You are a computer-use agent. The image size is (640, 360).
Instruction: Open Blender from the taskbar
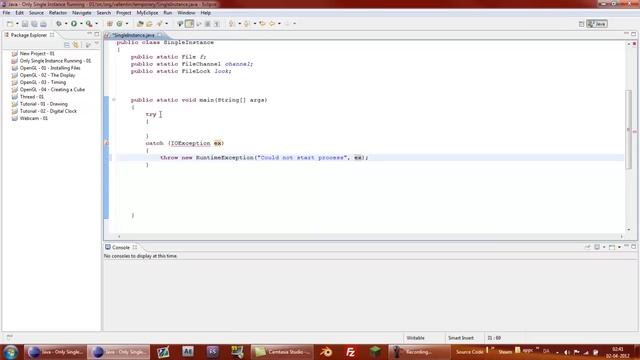coord(326,352)
